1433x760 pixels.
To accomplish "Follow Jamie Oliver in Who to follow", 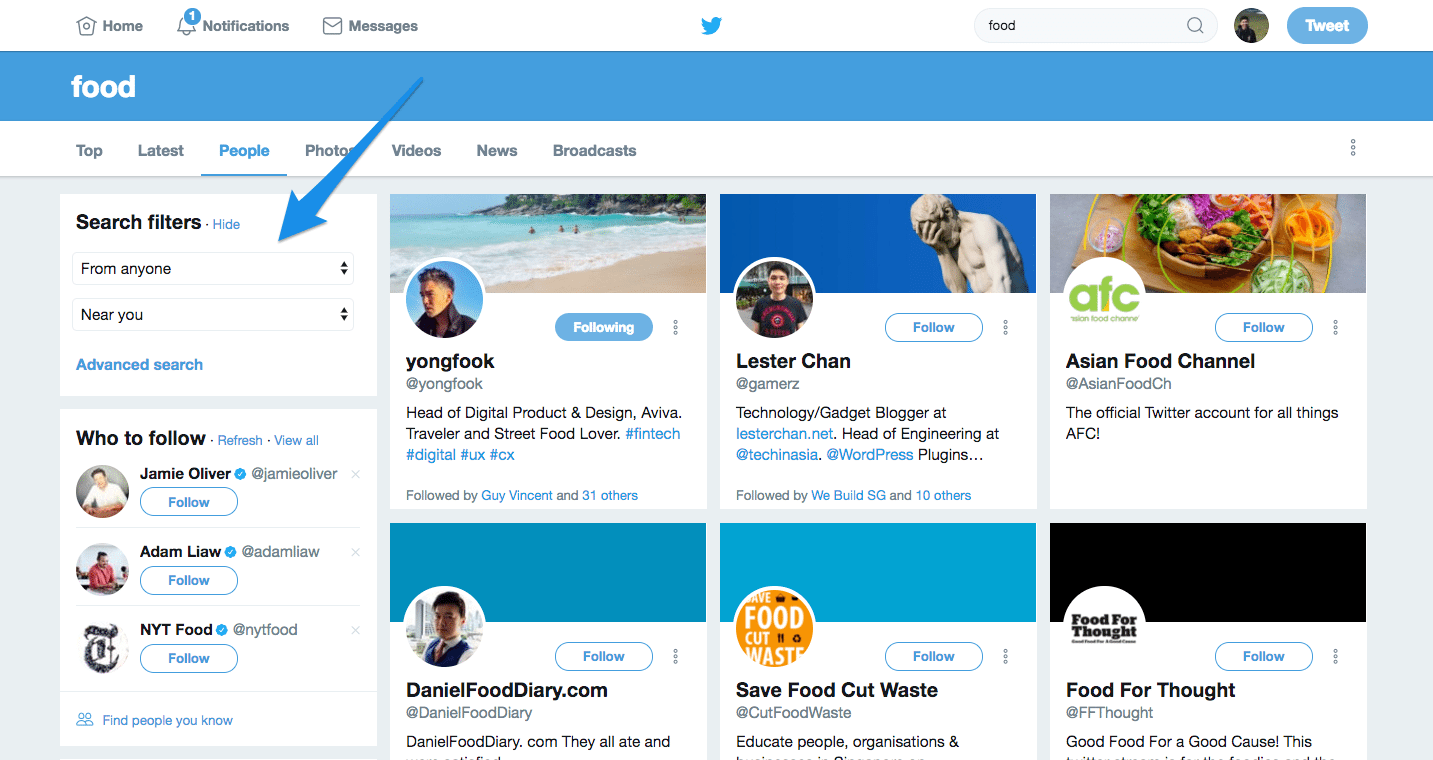I will (x=189, y=502).
